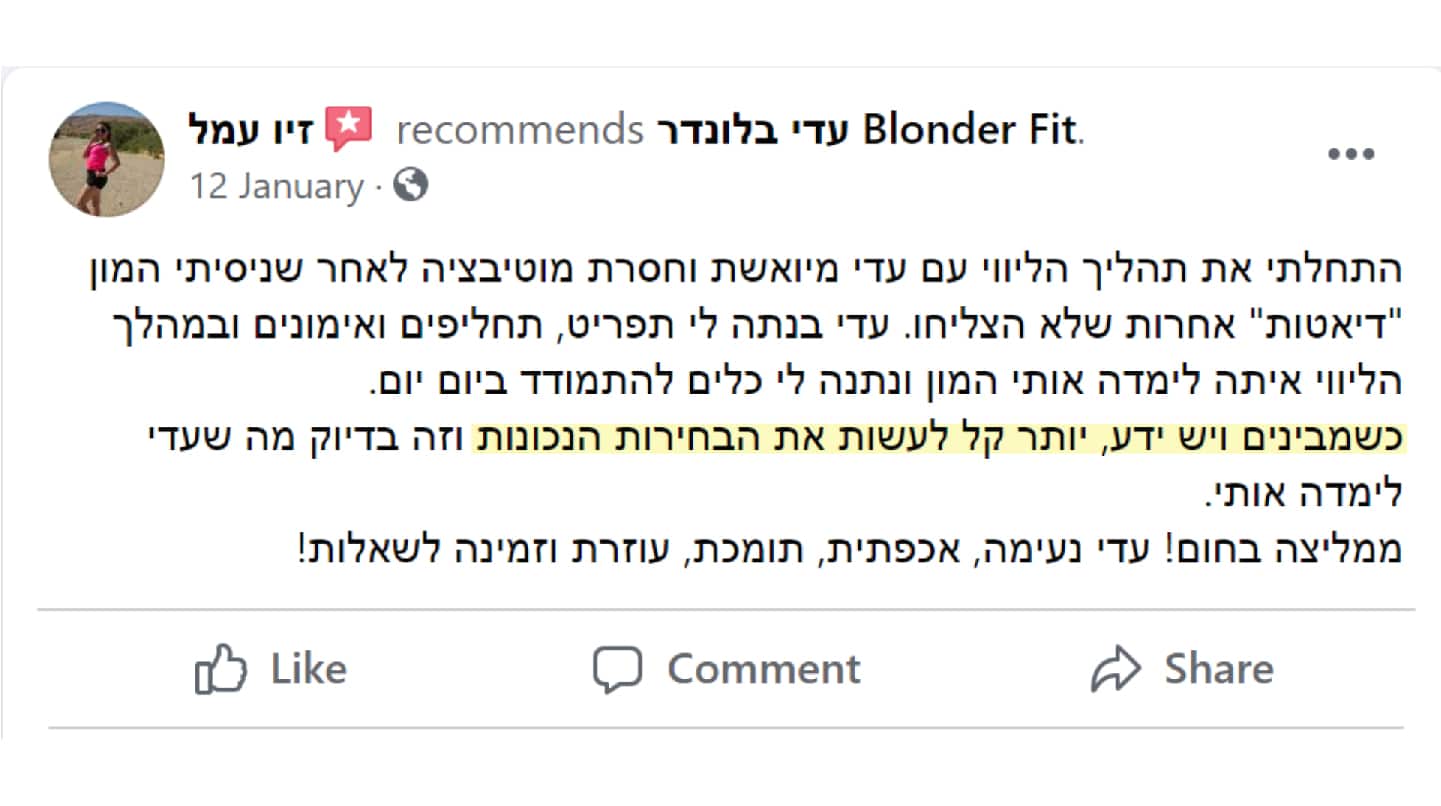Image resolution: width=1441 pixels, height=806 pixels.
Task: Click the closing line starting with "ממליצה בחום"
Action: (x=850, y=550)
